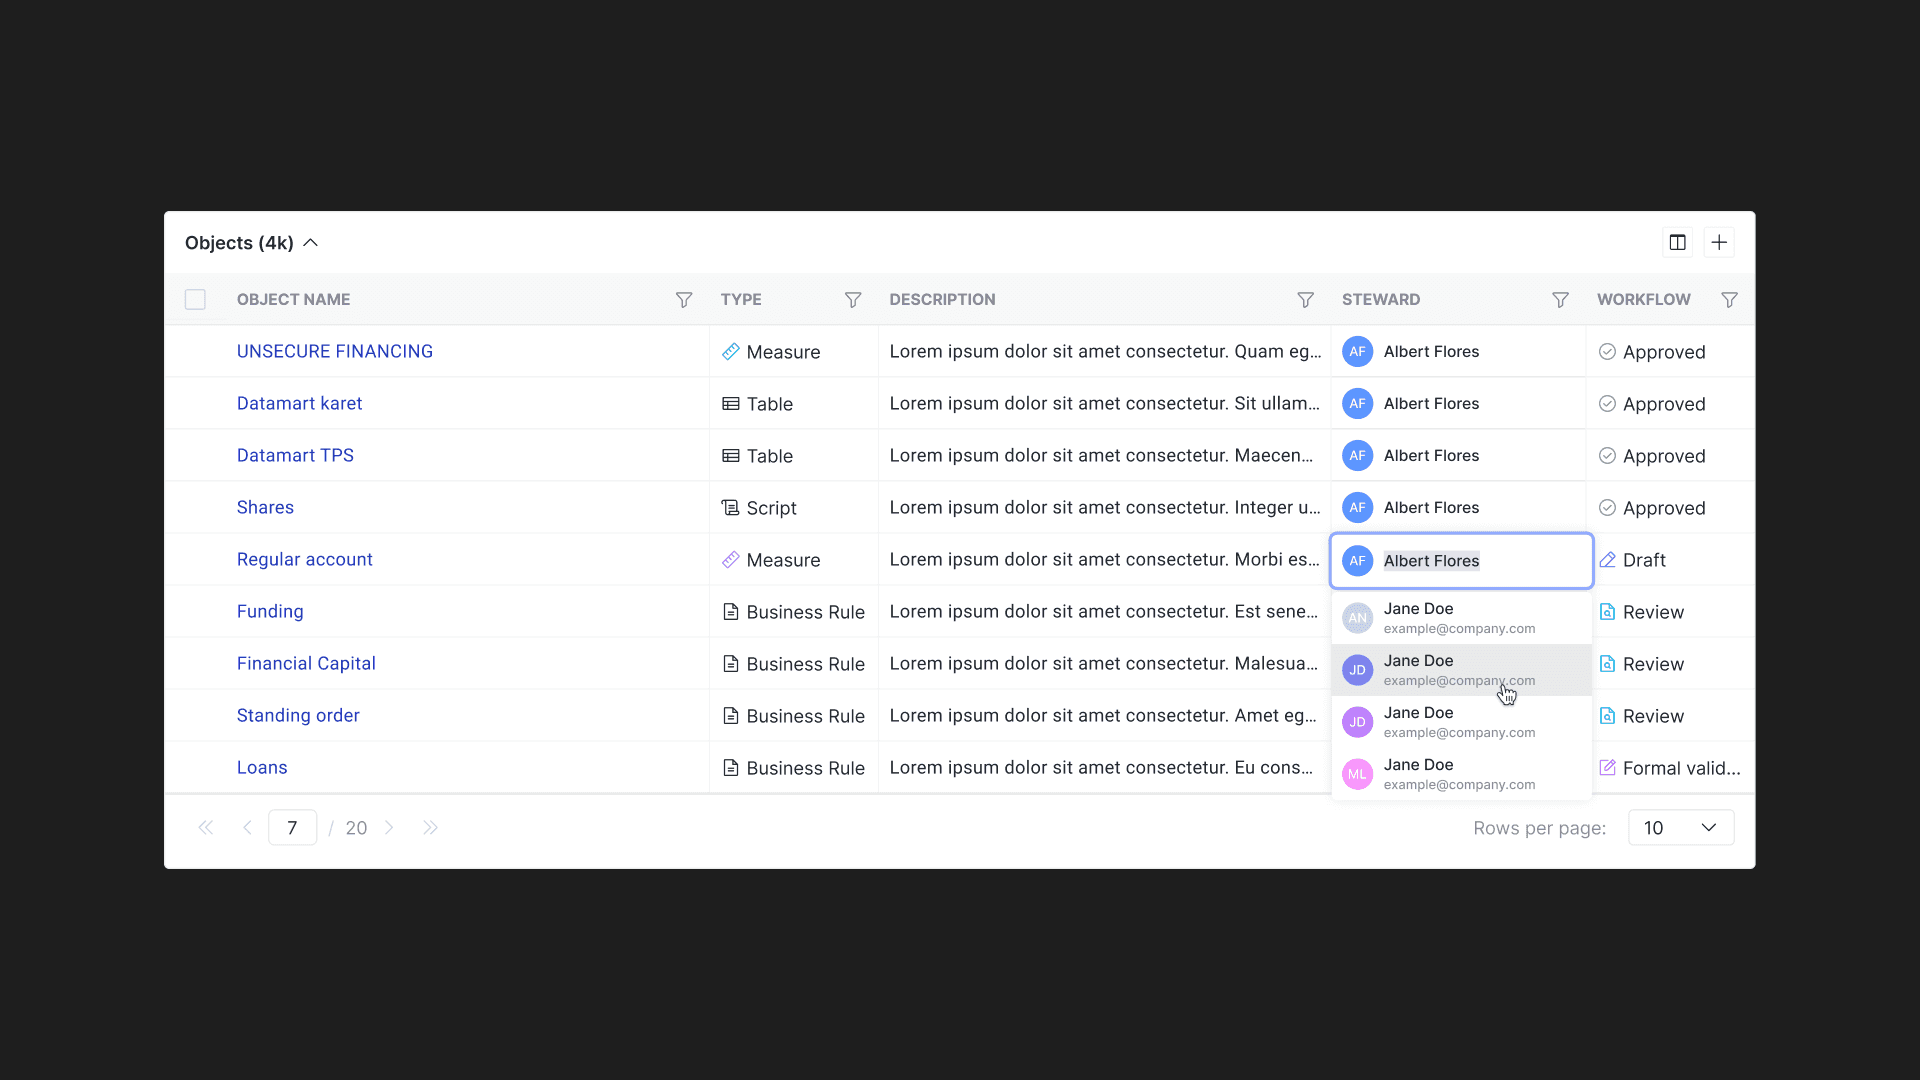Image resolution: width=1920 pixels, height=1080 pixels.
Task: Open Loans object link
Action: tap(262, 768)
